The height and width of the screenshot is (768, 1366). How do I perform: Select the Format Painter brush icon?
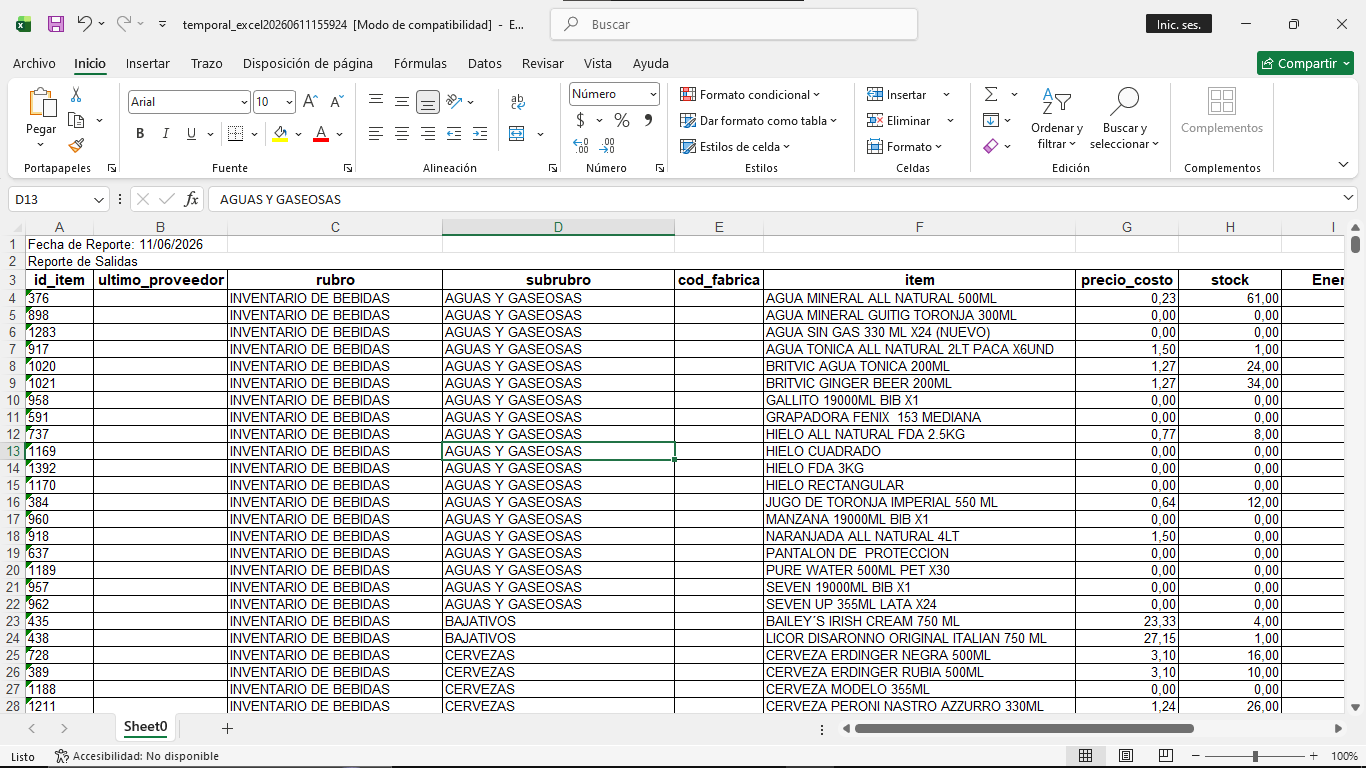click(x=77, y=146)
